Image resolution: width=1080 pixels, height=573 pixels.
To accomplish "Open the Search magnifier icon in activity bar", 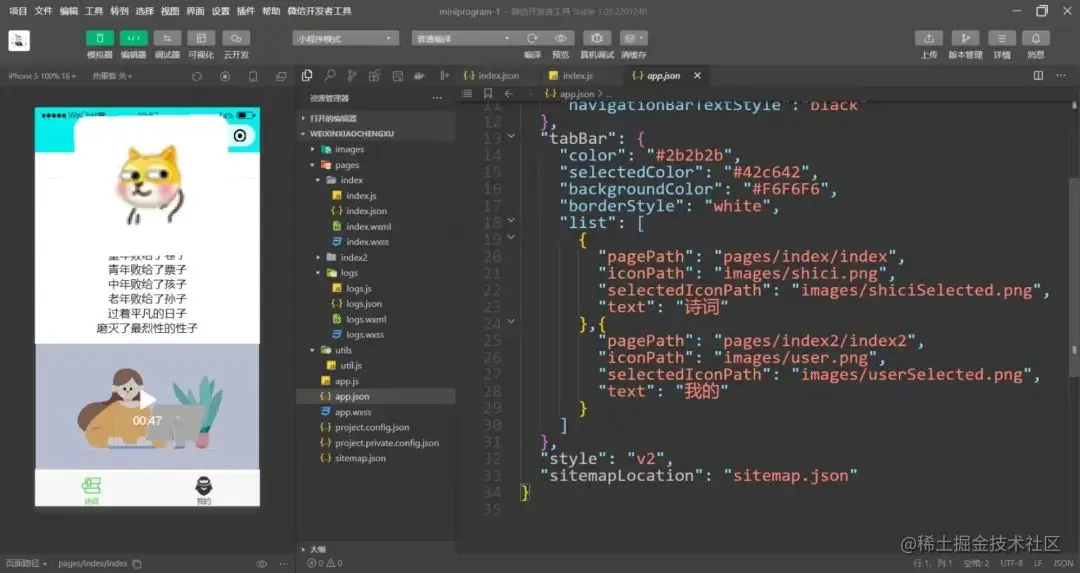I will (x=330, y=76).
